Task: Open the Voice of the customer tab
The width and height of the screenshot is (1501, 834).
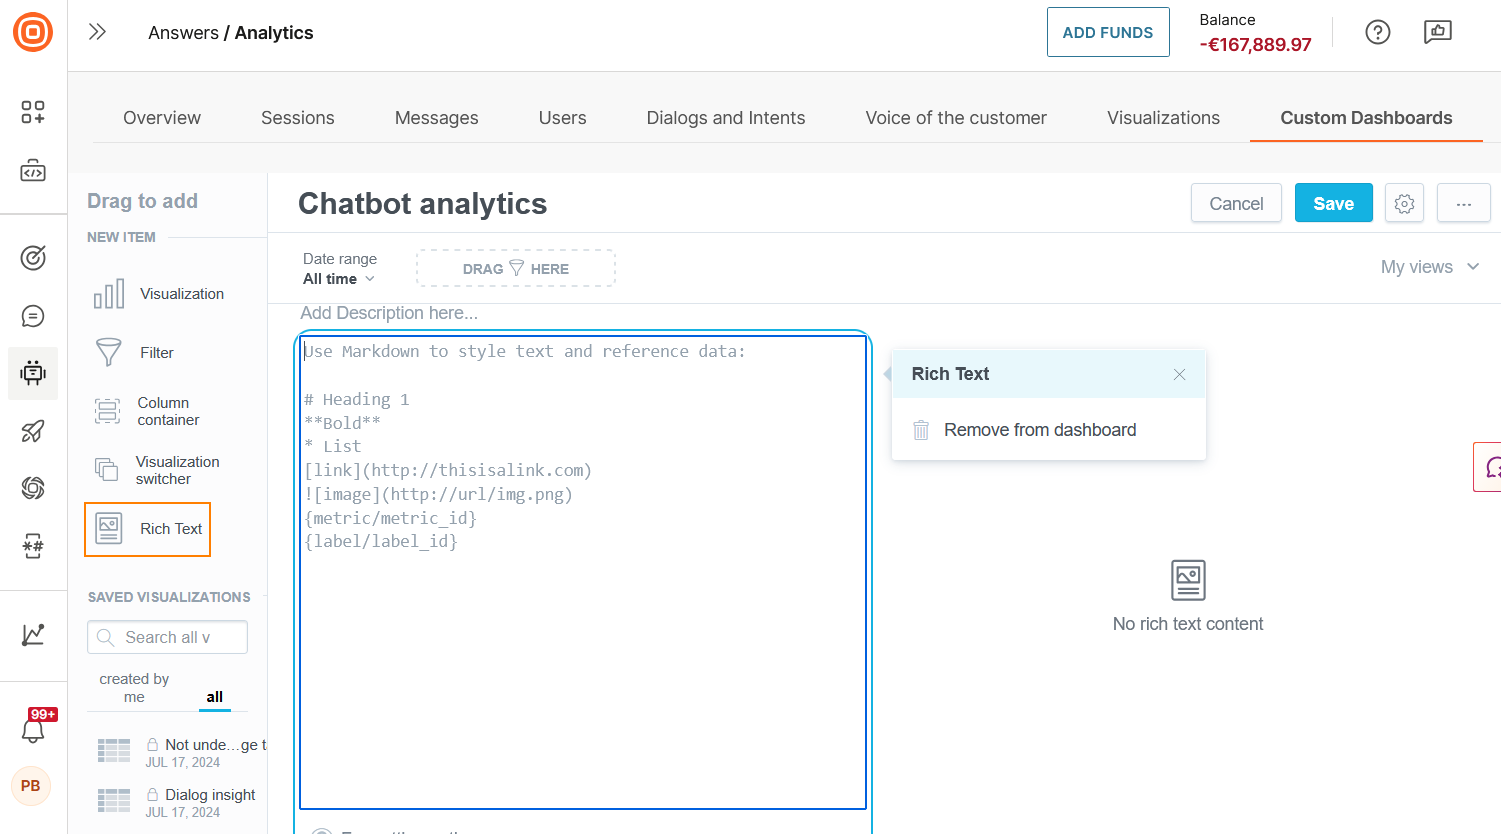Action: click(x=955, y=117)
